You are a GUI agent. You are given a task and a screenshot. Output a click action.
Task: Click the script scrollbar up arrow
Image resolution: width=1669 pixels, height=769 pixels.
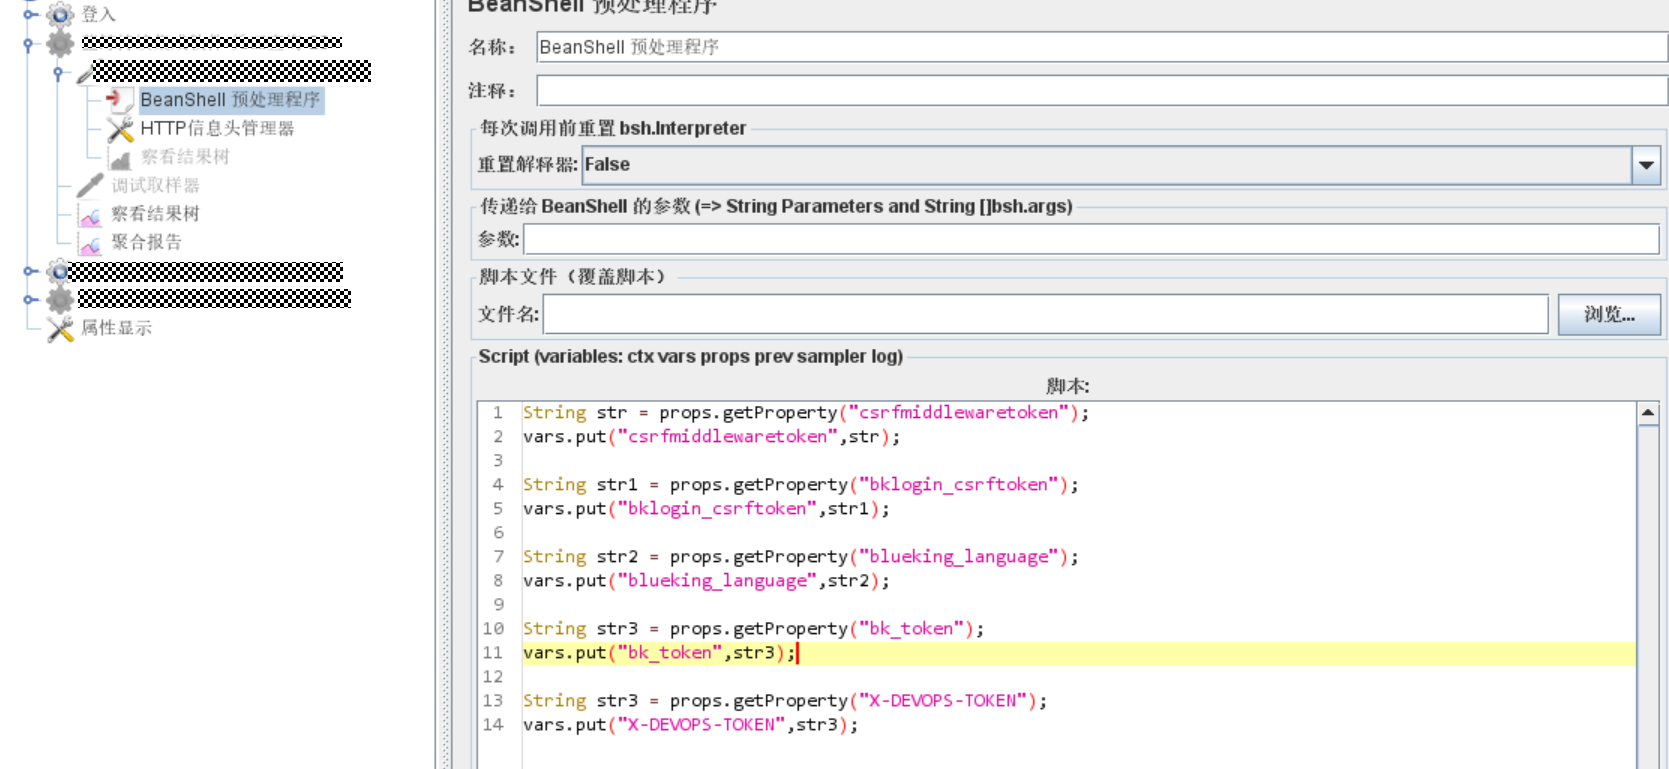tap(1648, 413)
